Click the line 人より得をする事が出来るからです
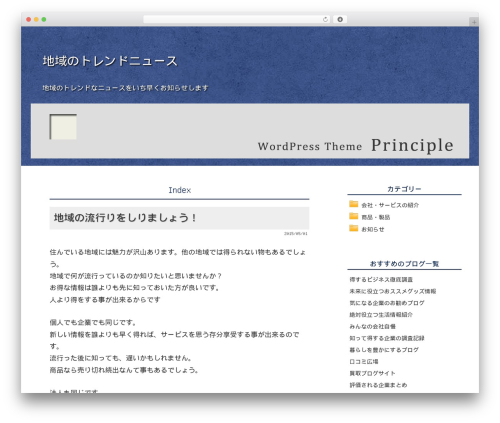This screenshot has width=500, height=423. click(x=105, y=300)
